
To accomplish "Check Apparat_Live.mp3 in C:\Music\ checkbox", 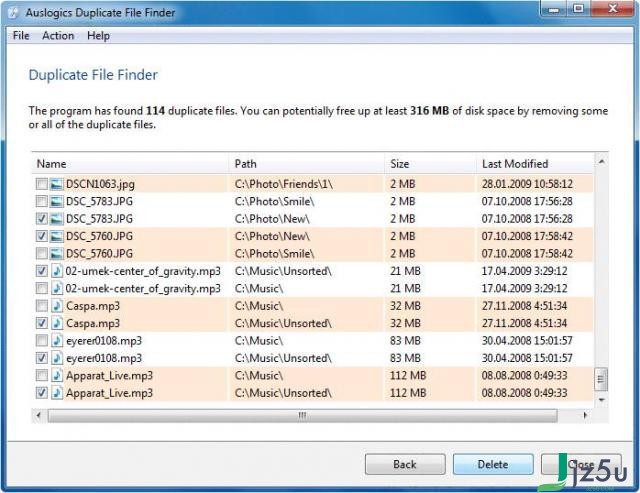I will pos(42,375).
